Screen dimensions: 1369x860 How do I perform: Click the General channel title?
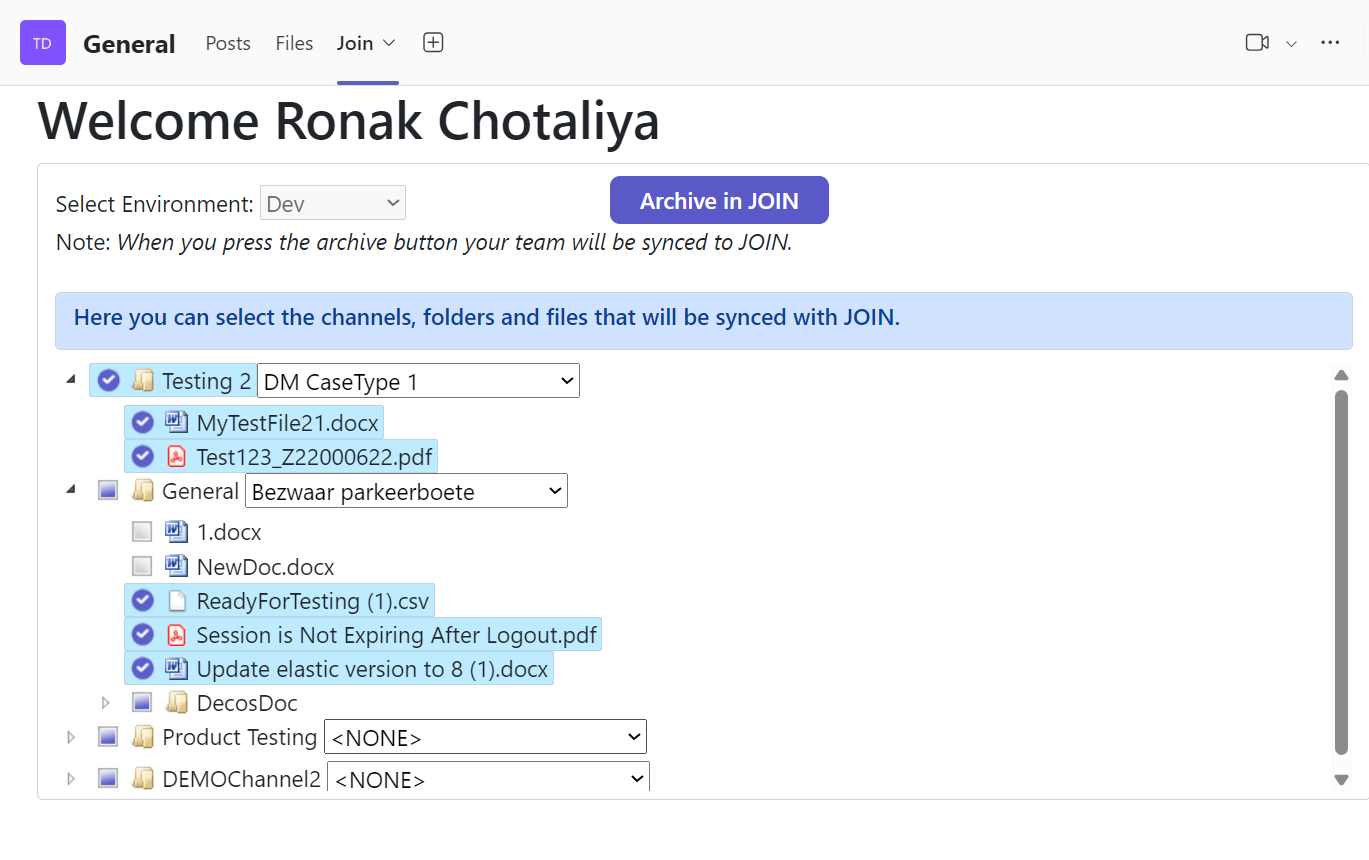click(129, 44)
